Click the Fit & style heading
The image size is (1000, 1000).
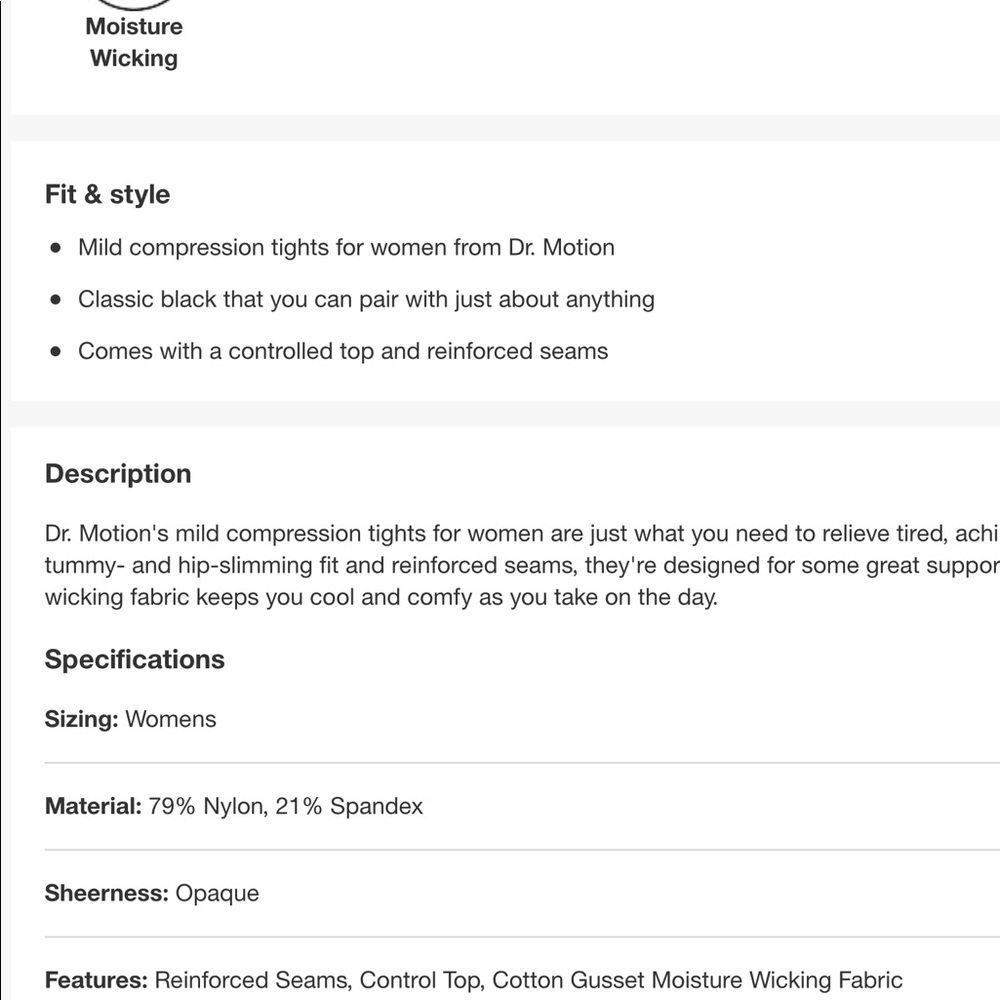coord(107,194)
